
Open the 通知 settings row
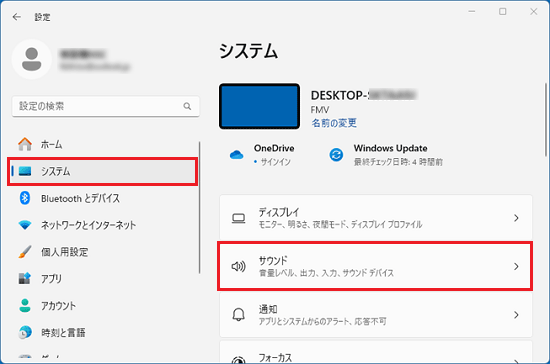(x=376, y=315)
